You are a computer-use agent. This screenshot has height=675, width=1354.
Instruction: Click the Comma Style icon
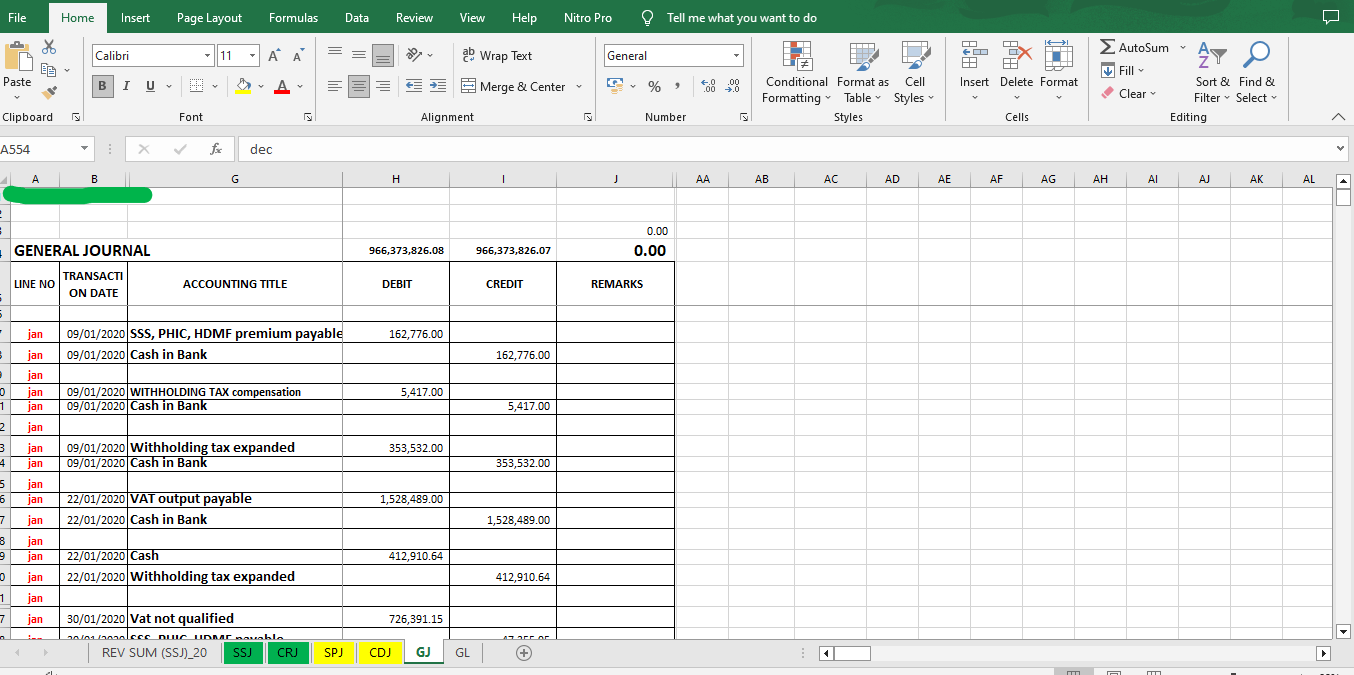point(677,87)
